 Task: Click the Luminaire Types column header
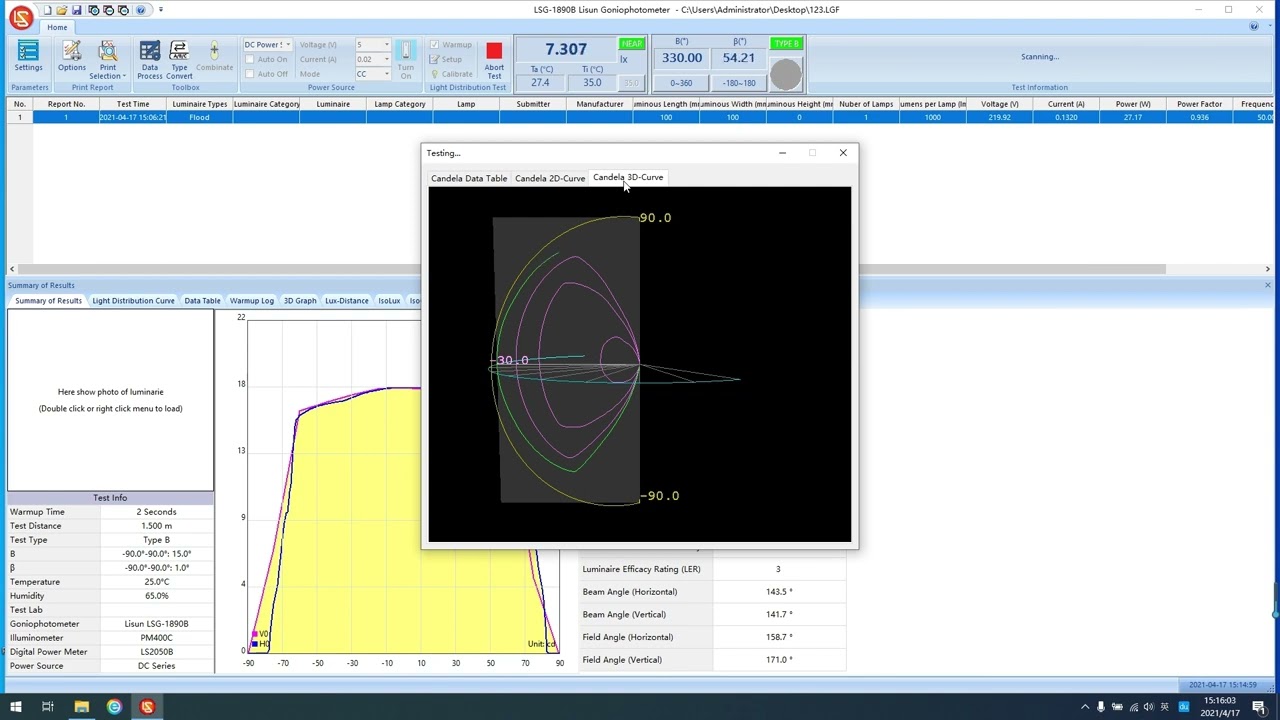199,104
